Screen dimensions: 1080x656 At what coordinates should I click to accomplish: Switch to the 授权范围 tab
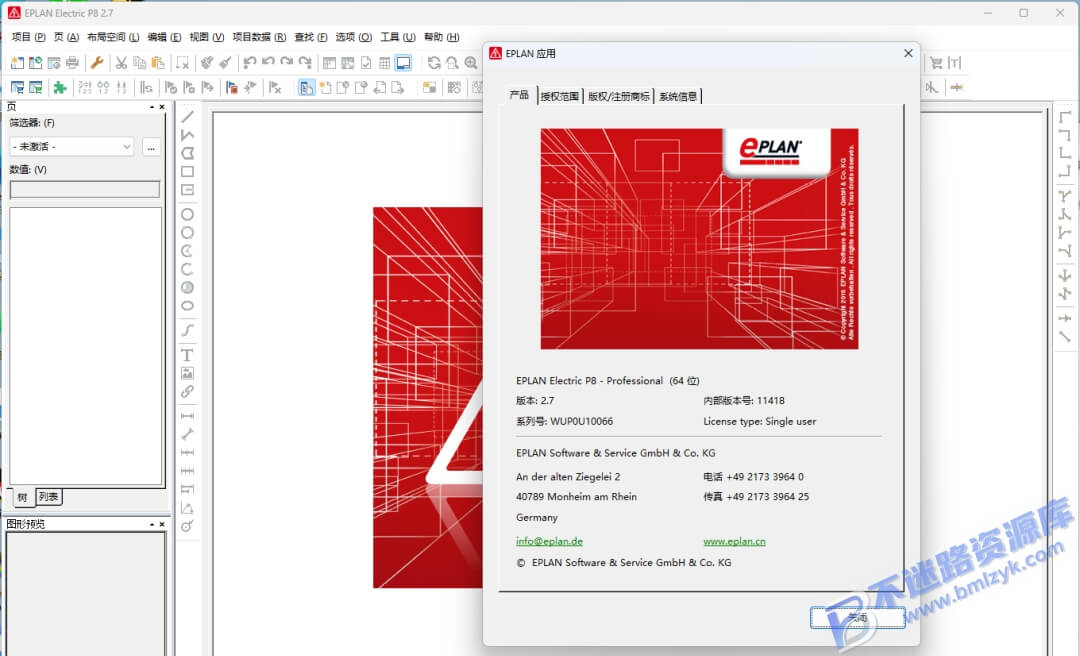pos(559,96)
